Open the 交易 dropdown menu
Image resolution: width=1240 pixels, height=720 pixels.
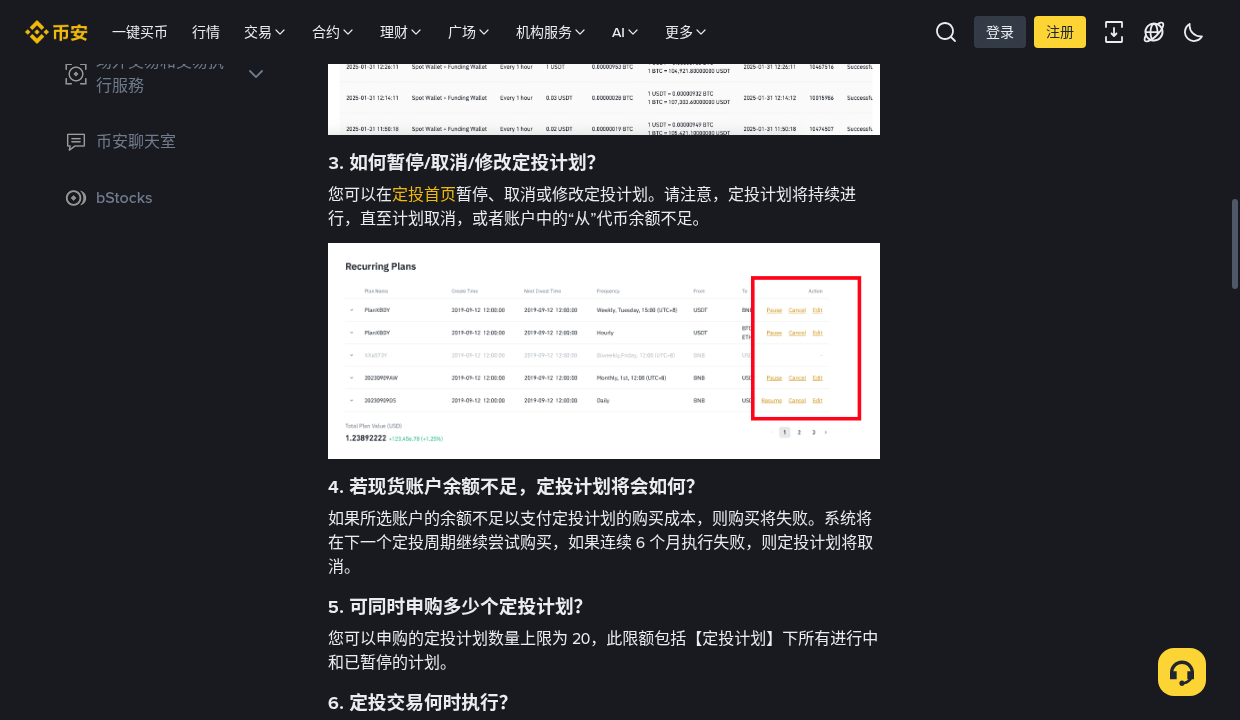[265, 32]
